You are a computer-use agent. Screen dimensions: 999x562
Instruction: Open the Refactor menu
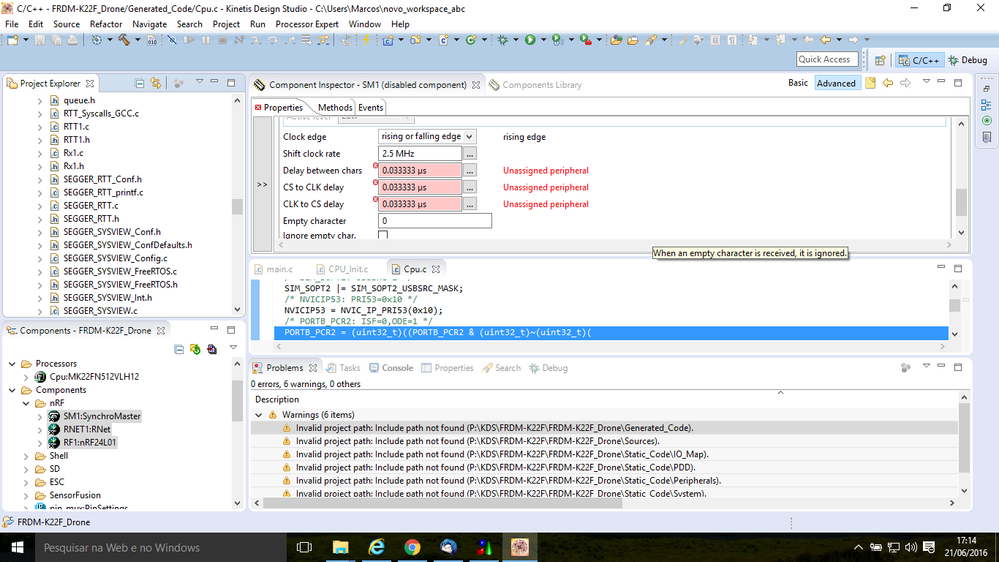click(106, 24)
